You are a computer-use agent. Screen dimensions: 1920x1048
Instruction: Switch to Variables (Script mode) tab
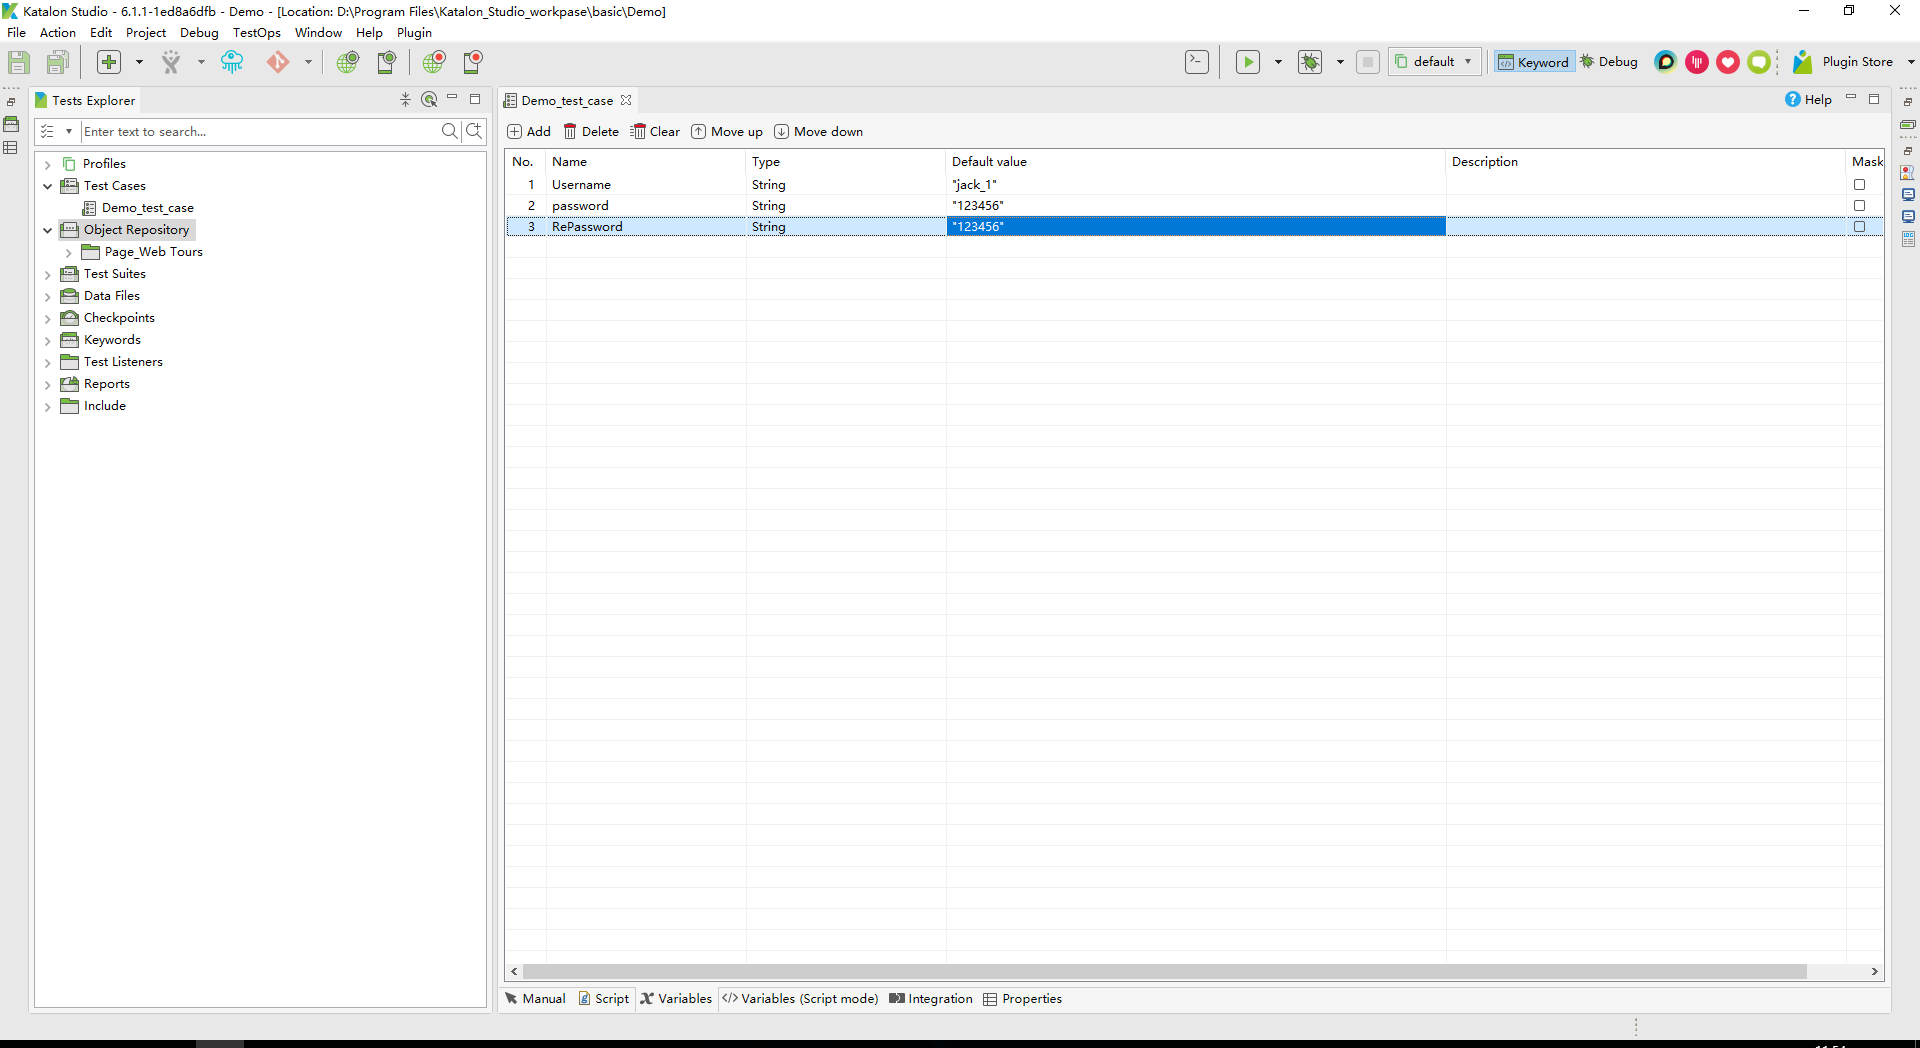800,999
